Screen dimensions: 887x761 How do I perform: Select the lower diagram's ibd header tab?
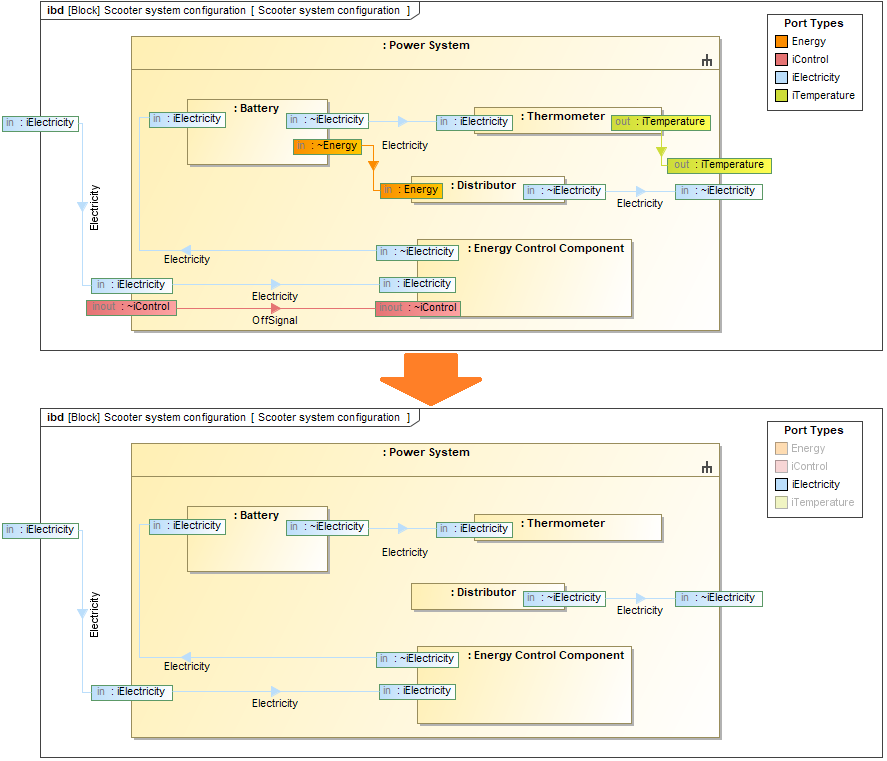[229, 417]
